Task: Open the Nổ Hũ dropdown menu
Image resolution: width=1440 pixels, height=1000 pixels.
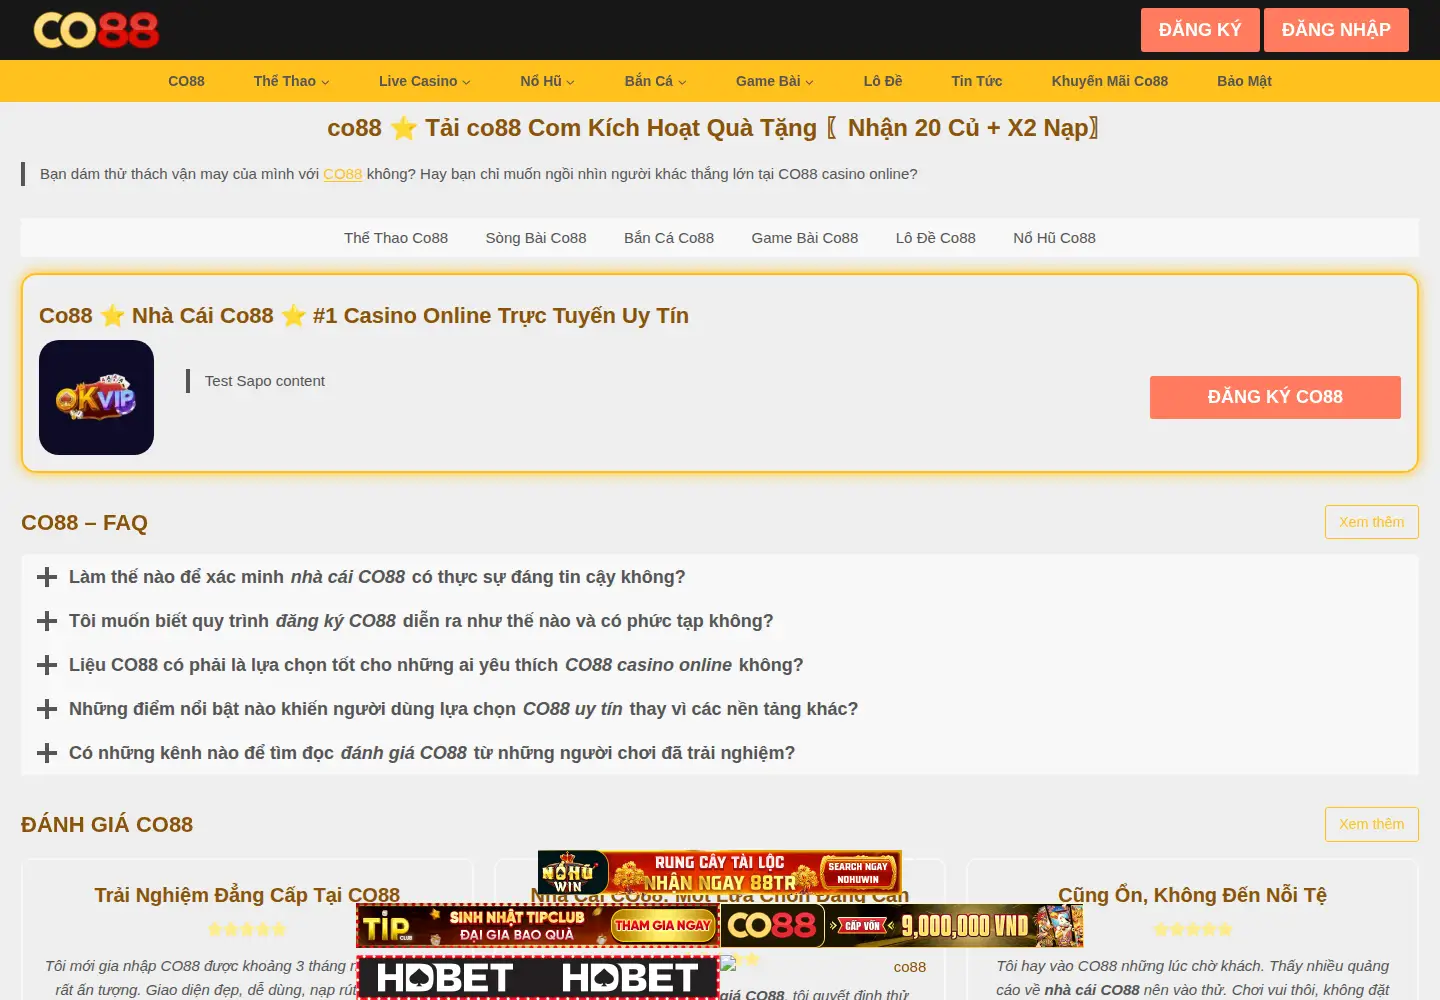Action: (x=547, y=81)
